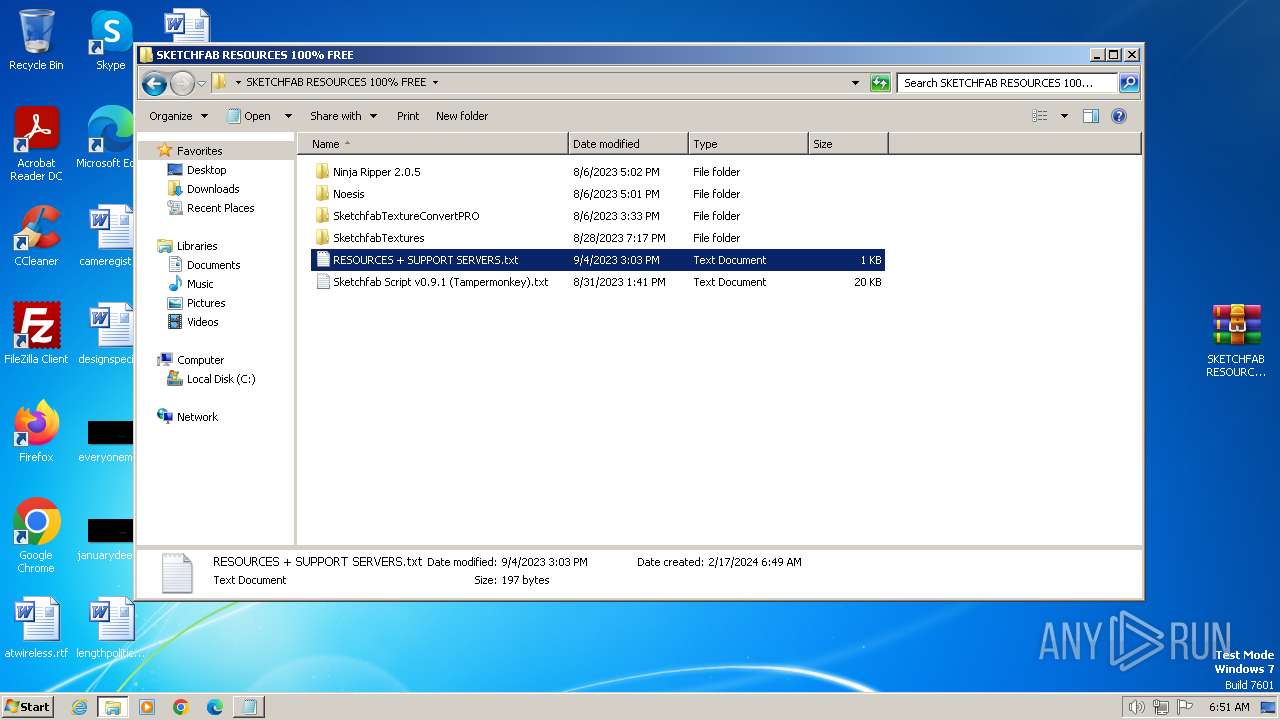Open Videos library in navigation pane
This screenshot has width=1280, height=720.
click(203, 322)
